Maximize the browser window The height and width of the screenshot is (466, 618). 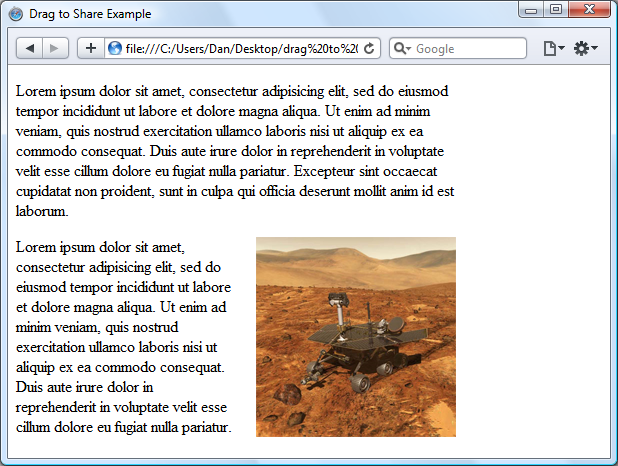556,9
